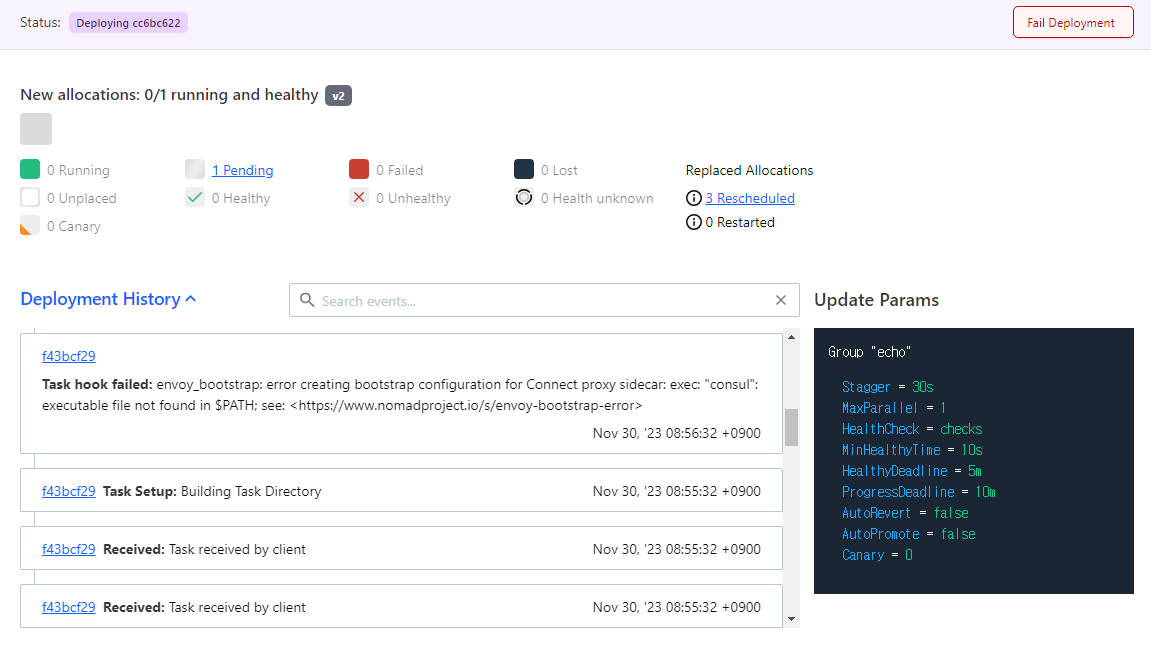Click the Unplaced empty box icon
The width and height of the screenshot is (1151, 647).
click(x=29, y=198)
